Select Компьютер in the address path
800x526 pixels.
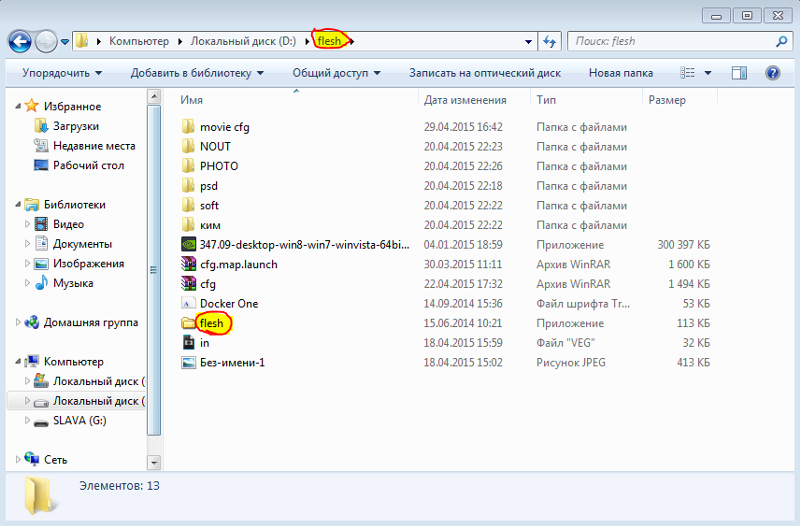tap(139, 41)
